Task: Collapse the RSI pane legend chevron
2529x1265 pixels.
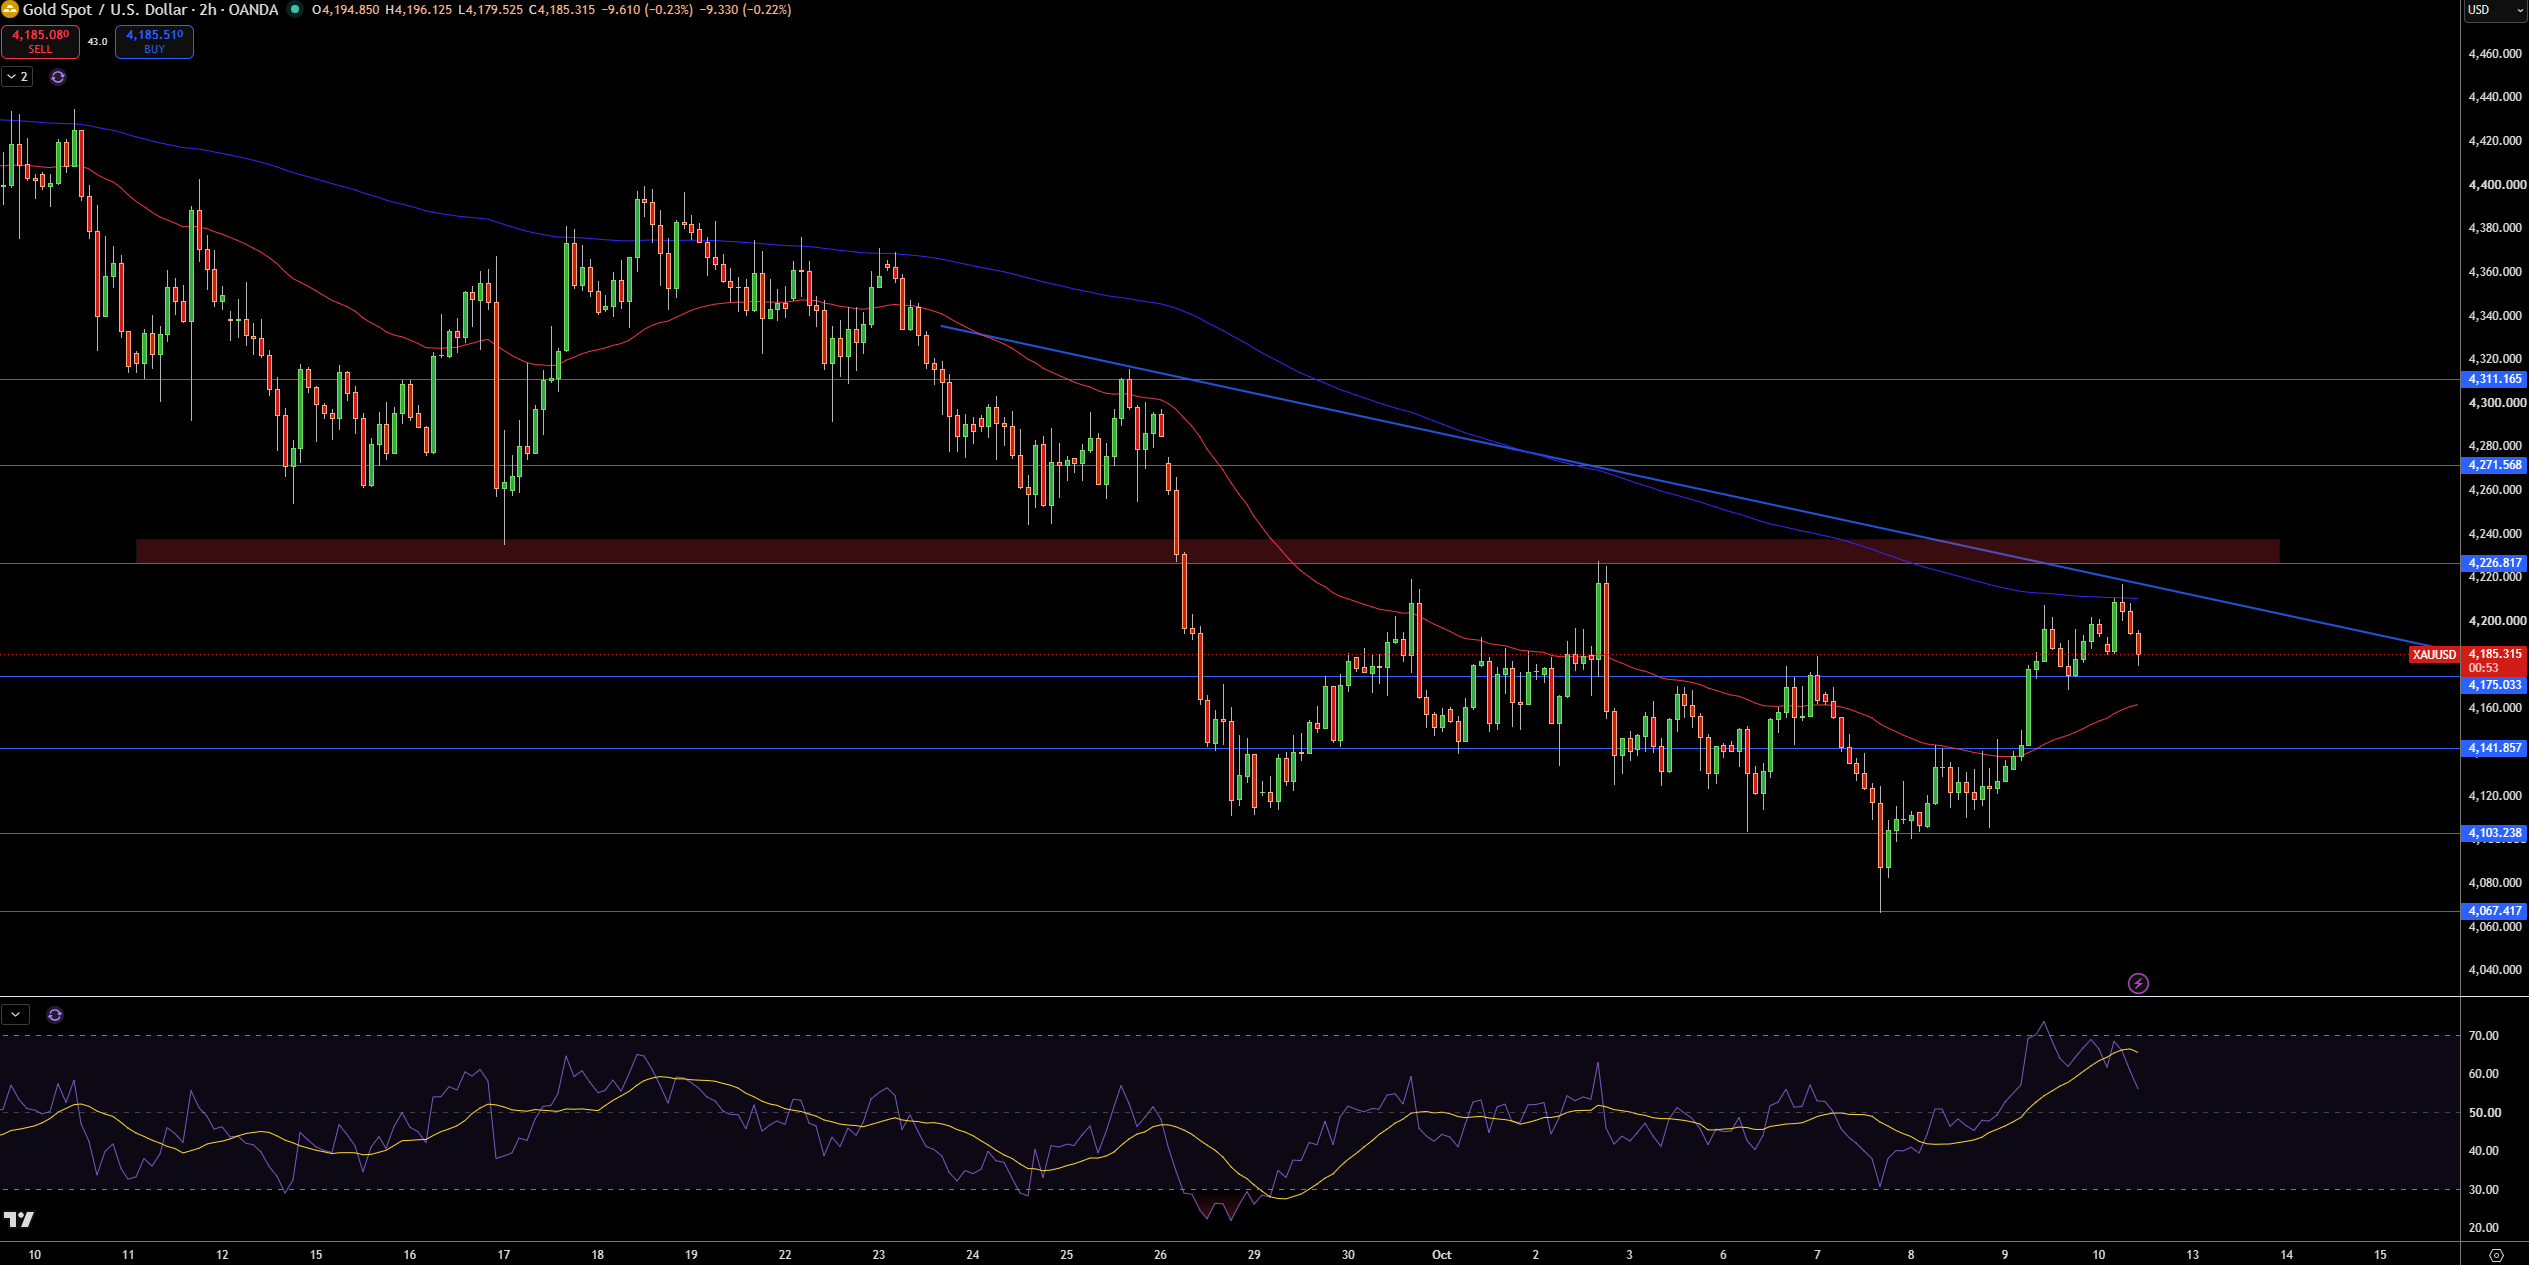Action: tap(16, 1015)
